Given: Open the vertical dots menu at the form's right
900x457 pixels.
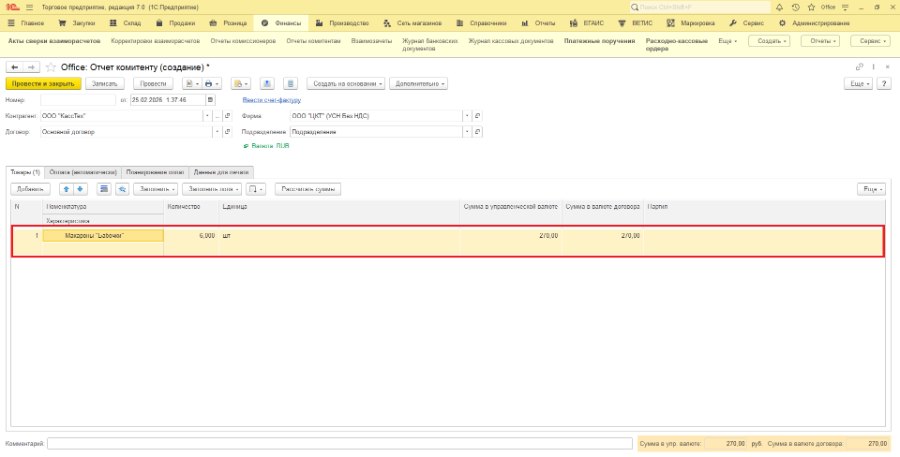Looking at the screenshot, I should click(x=874, y=67).
